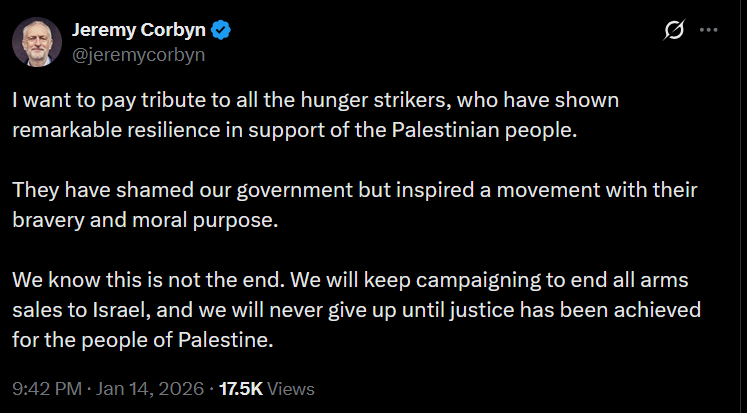747x413 pixels.
Task: Click the @jeremycorbyn handle
Action: (x=139, y=54)
